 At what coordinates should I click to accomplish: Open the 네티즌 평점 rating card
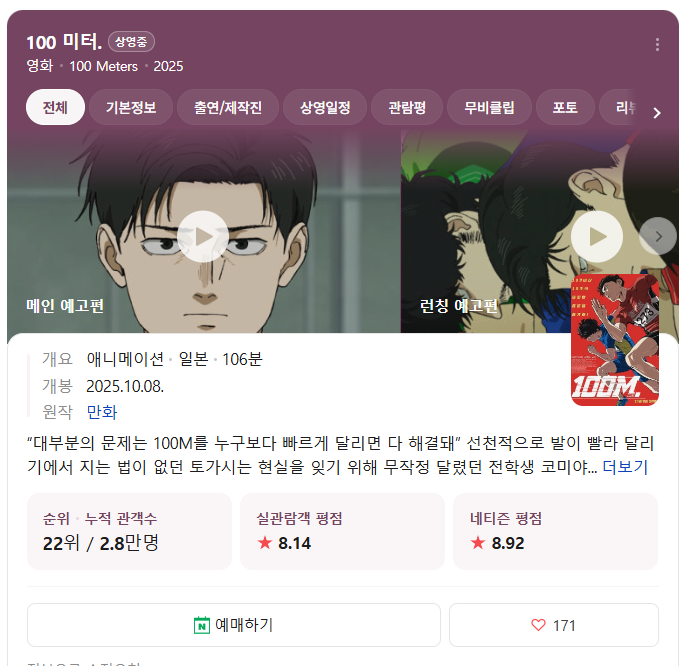click(x=555, y=531)
